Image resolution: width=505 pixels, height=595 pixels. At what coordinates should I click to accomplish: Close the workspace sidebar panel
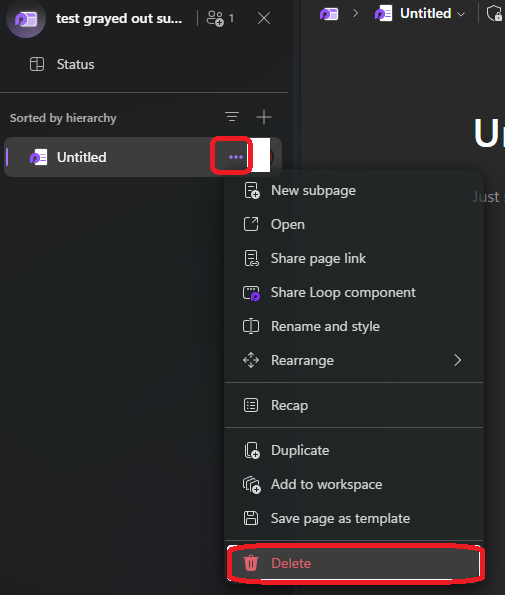pyautogui.click(x=264, y=18)
